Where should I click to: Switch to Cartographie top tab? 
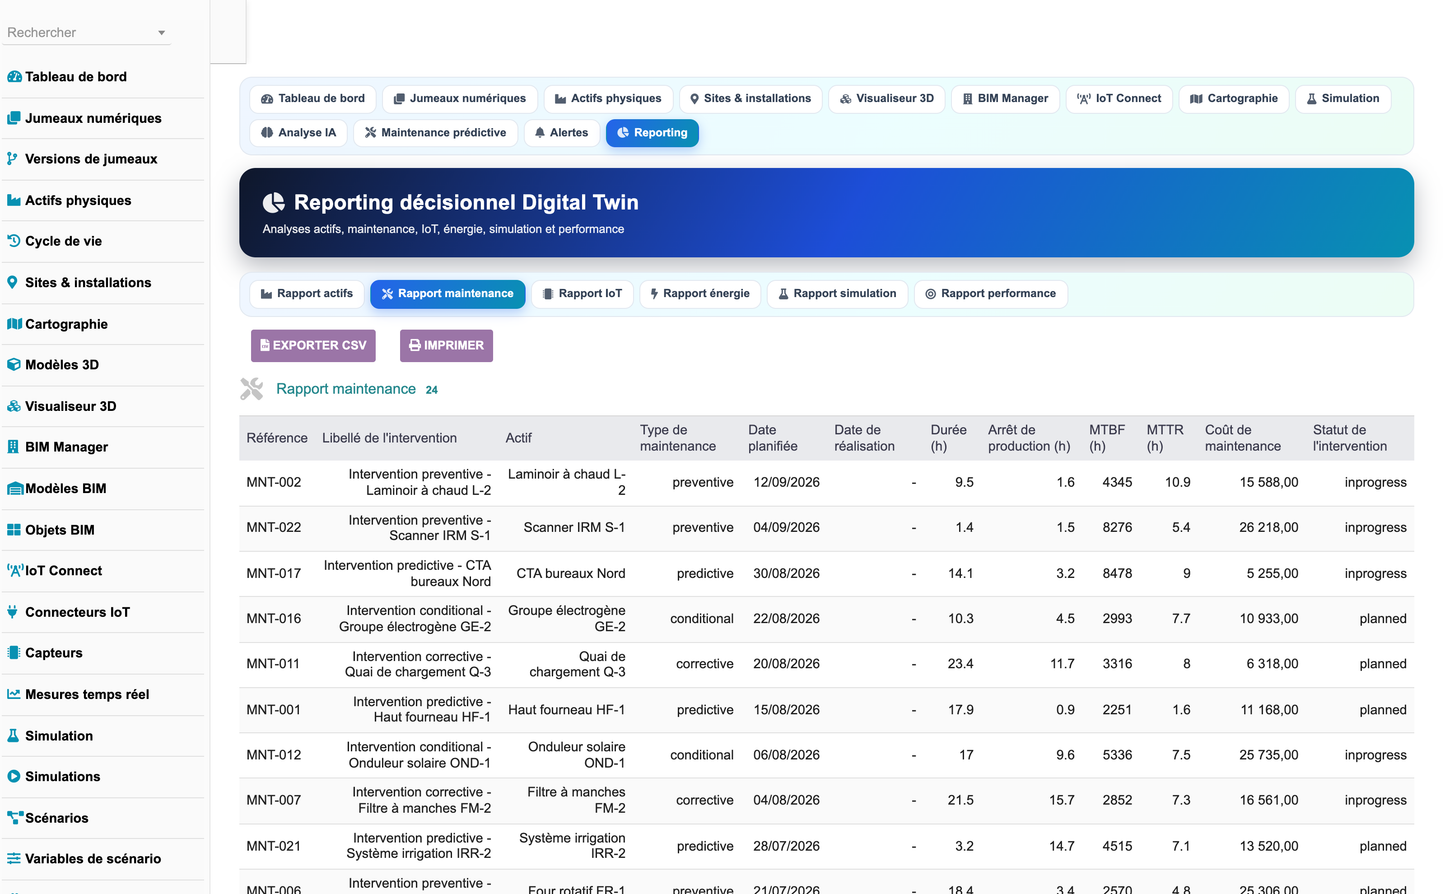pyautogui.click(x=1234, y=99)
